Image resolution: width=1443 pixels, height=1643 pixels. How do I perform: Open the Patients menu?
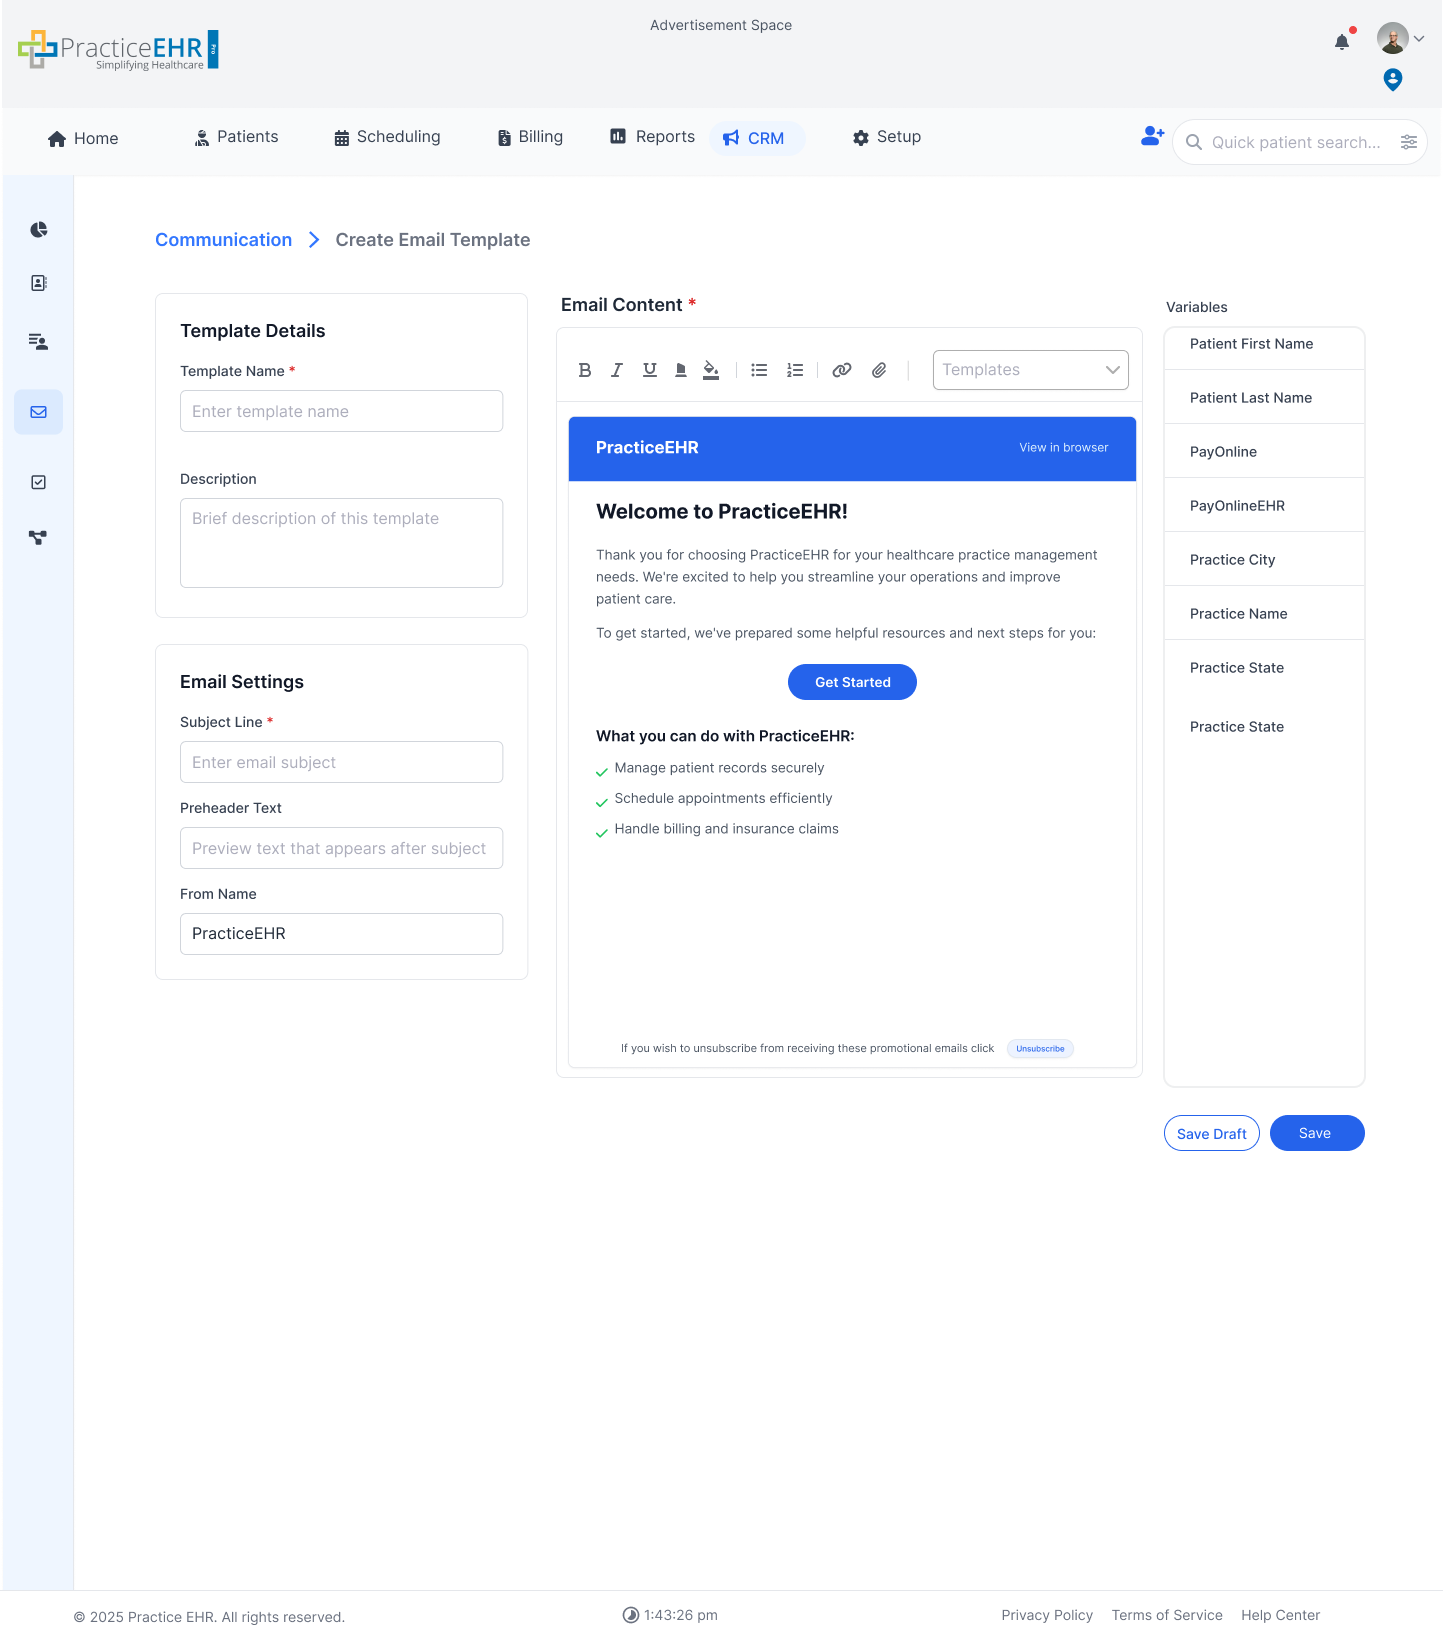(x=237, y=137)
